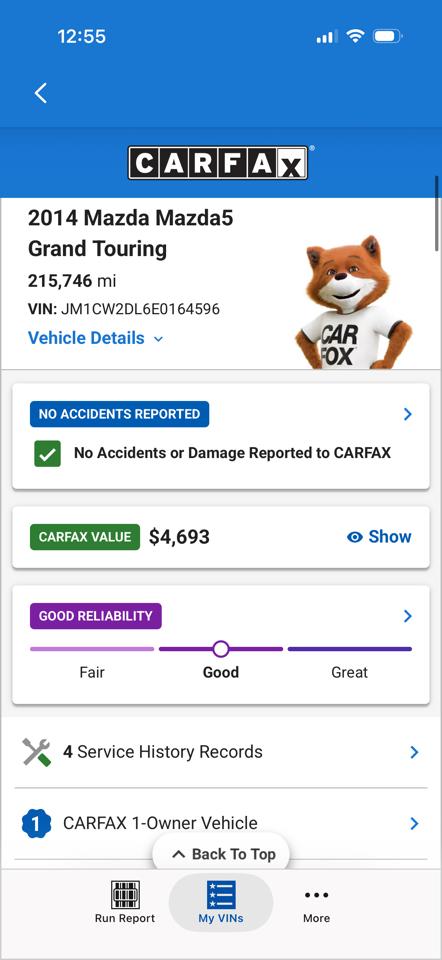442x960 pixels.
Task: Click the reliability slider Good marker
Action: 221,649
